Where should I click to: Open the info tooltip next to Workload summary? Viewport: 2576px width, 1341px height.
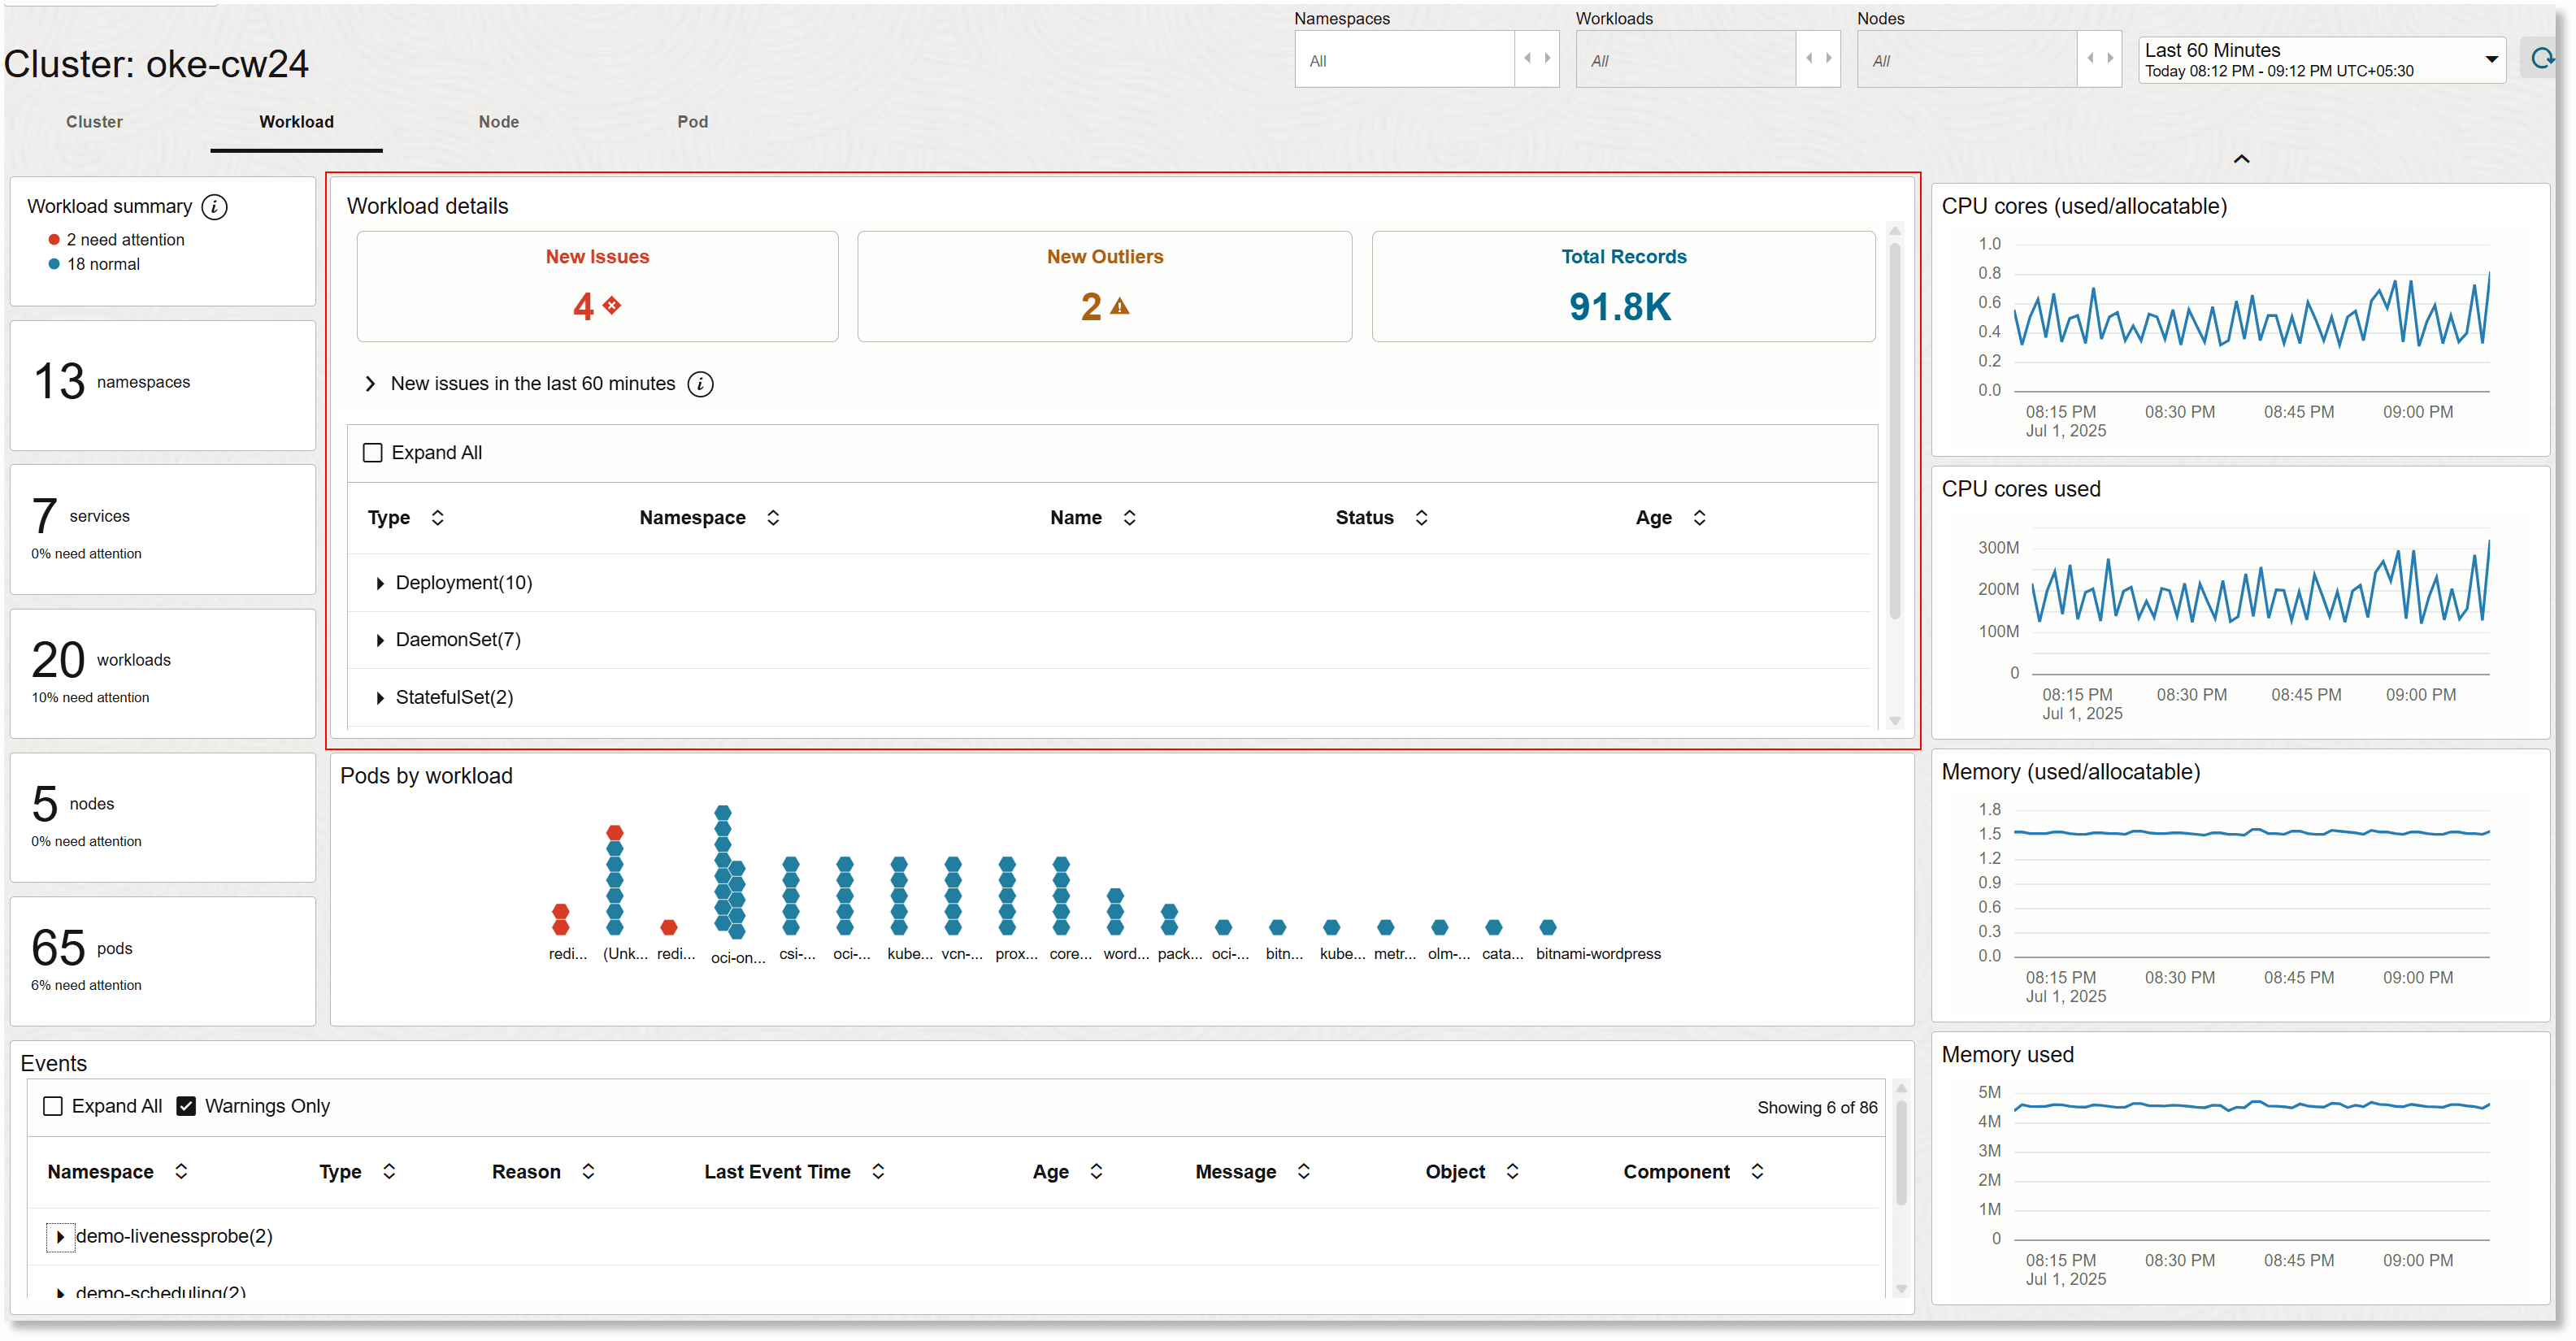point(213,207)
